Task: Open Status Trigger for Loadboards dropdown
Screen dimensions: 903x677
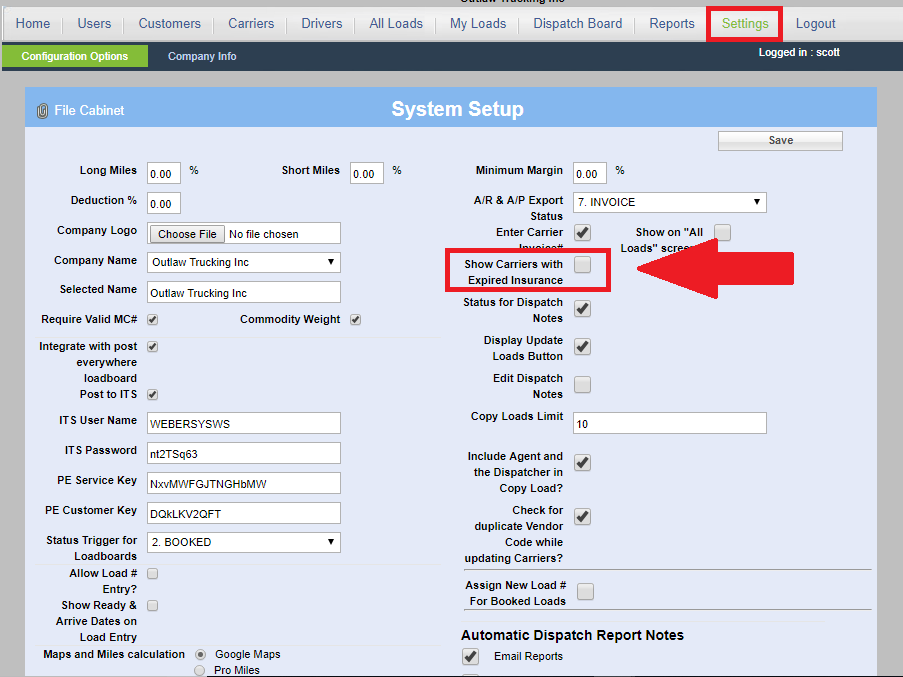Action: 244,542
